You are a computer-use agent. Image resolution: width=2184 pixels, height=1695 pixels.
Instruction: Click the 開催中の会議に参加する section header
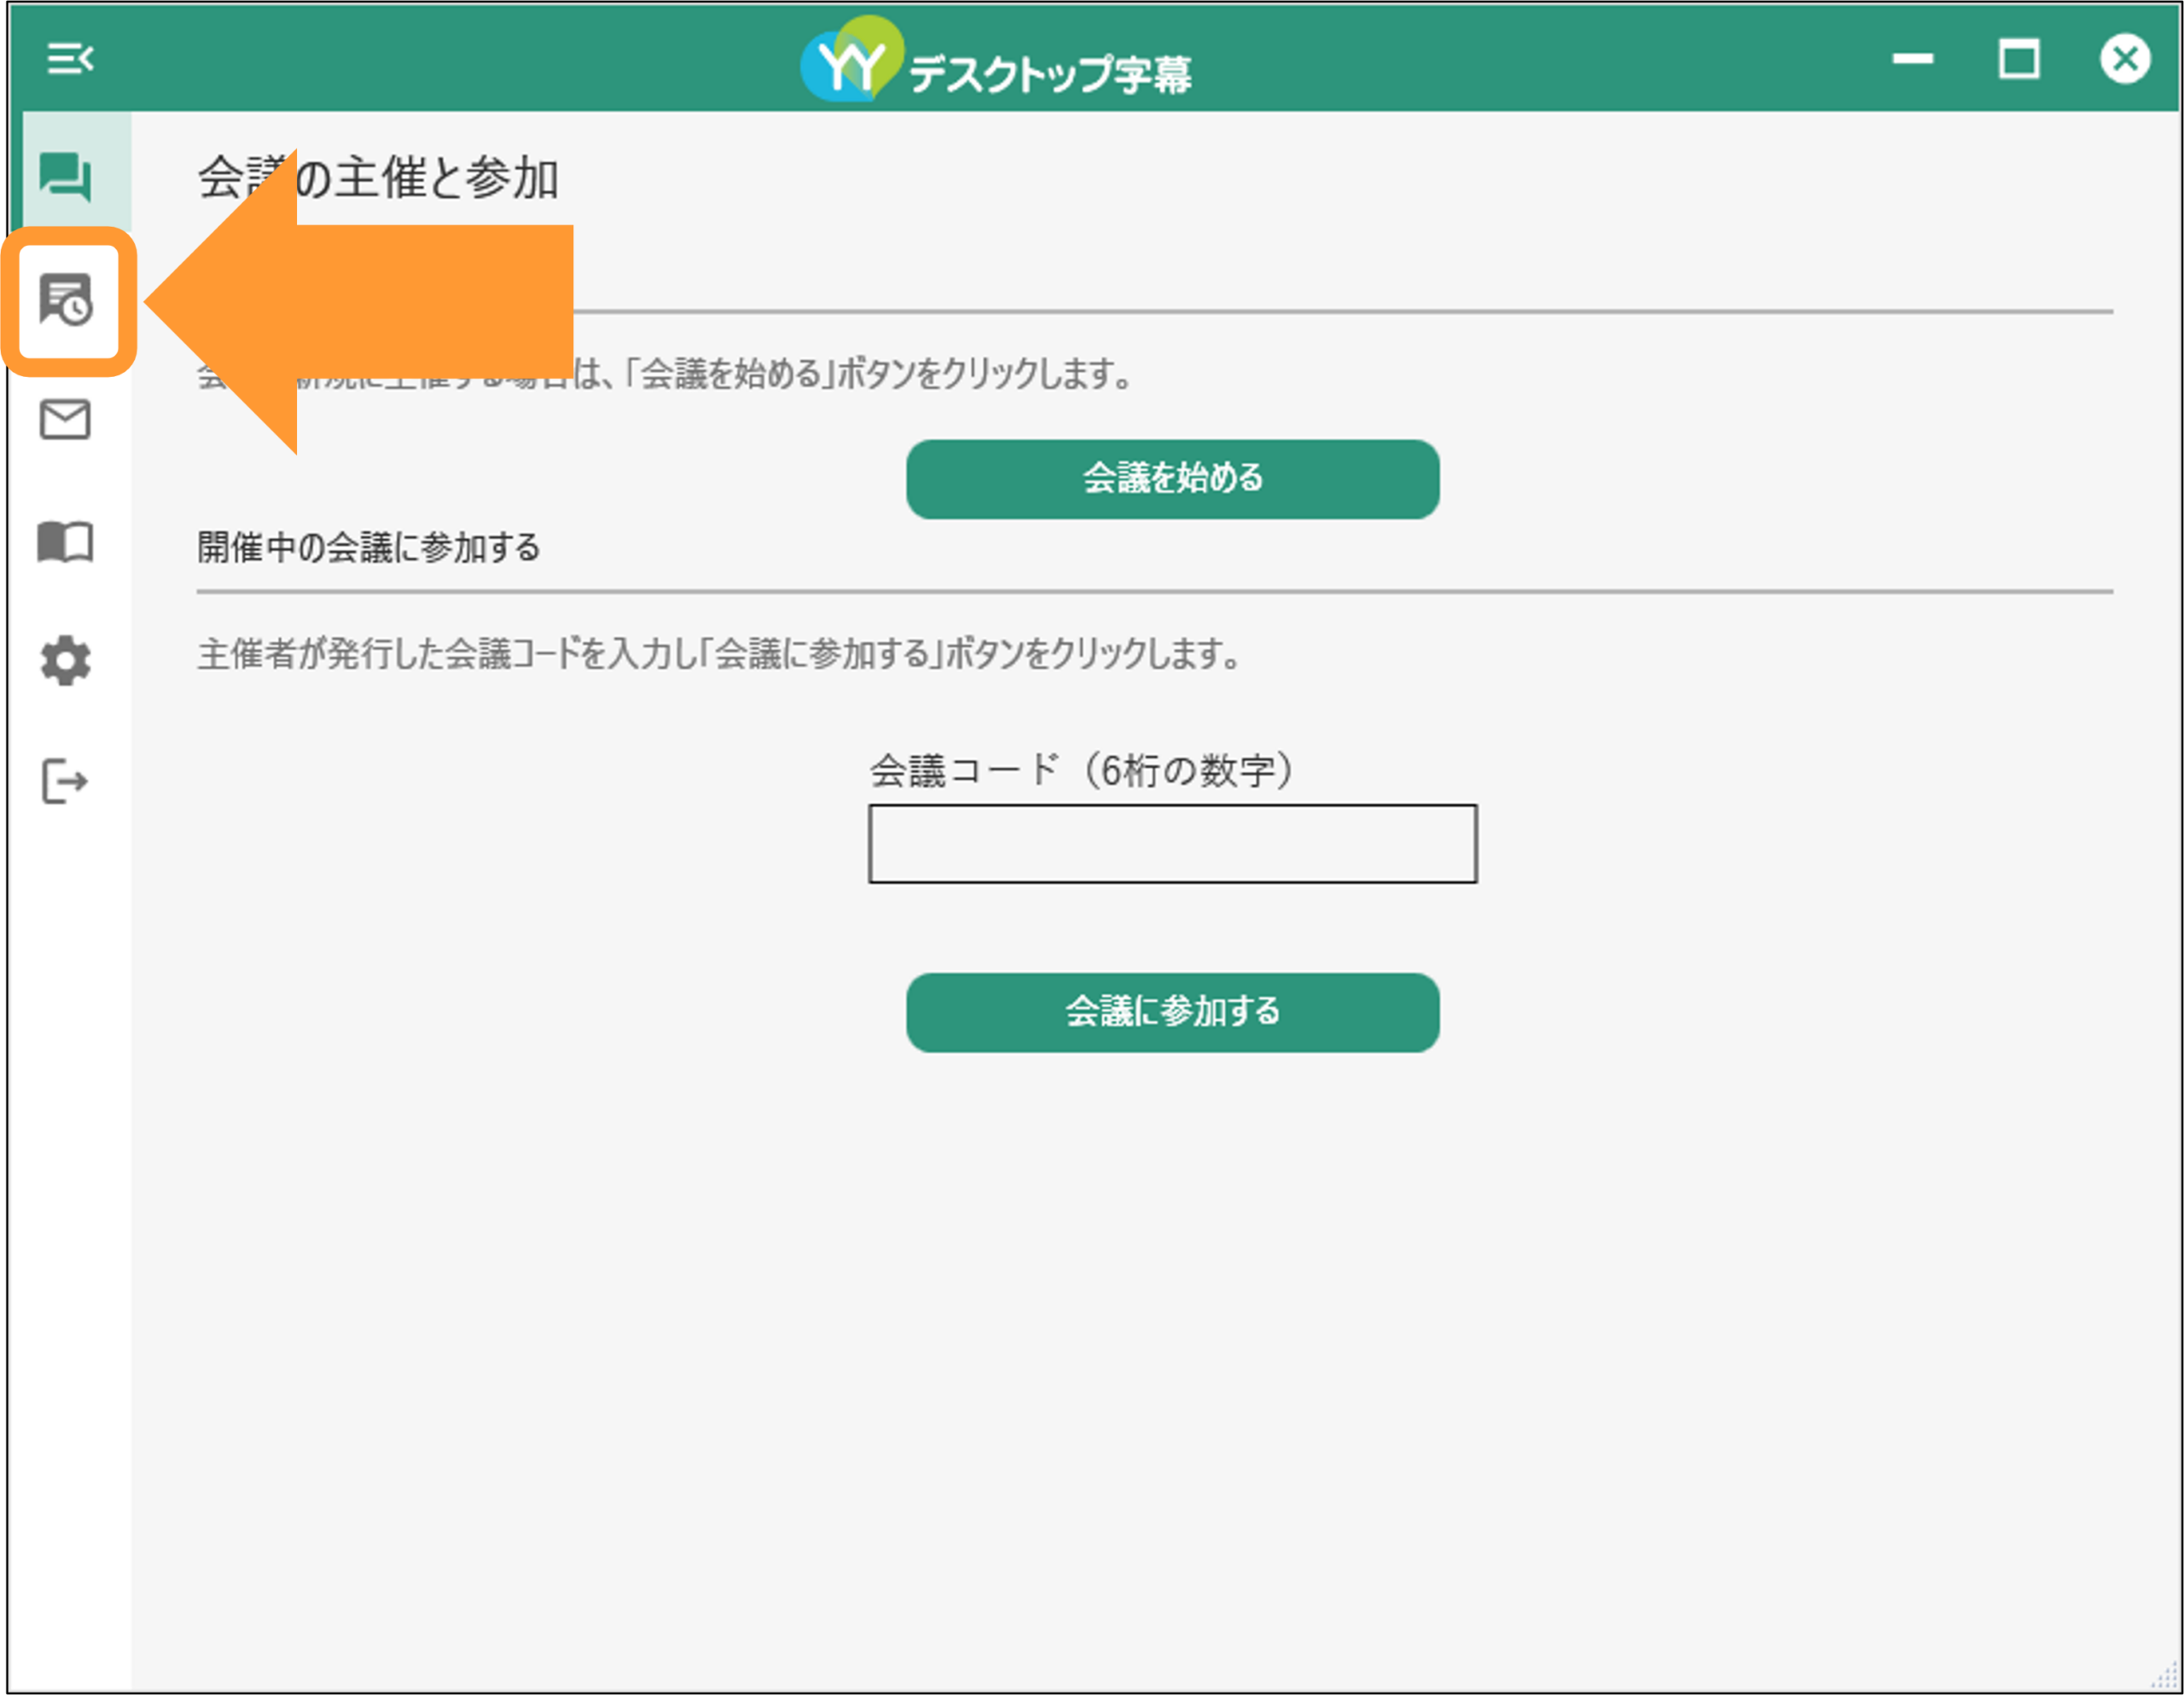(369, 548)
